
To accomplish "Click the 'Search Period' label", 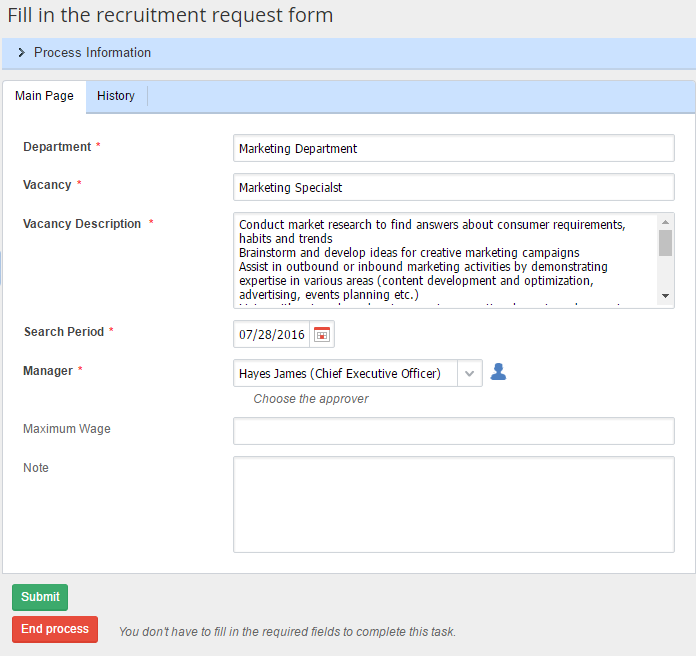I will [64, 332].
